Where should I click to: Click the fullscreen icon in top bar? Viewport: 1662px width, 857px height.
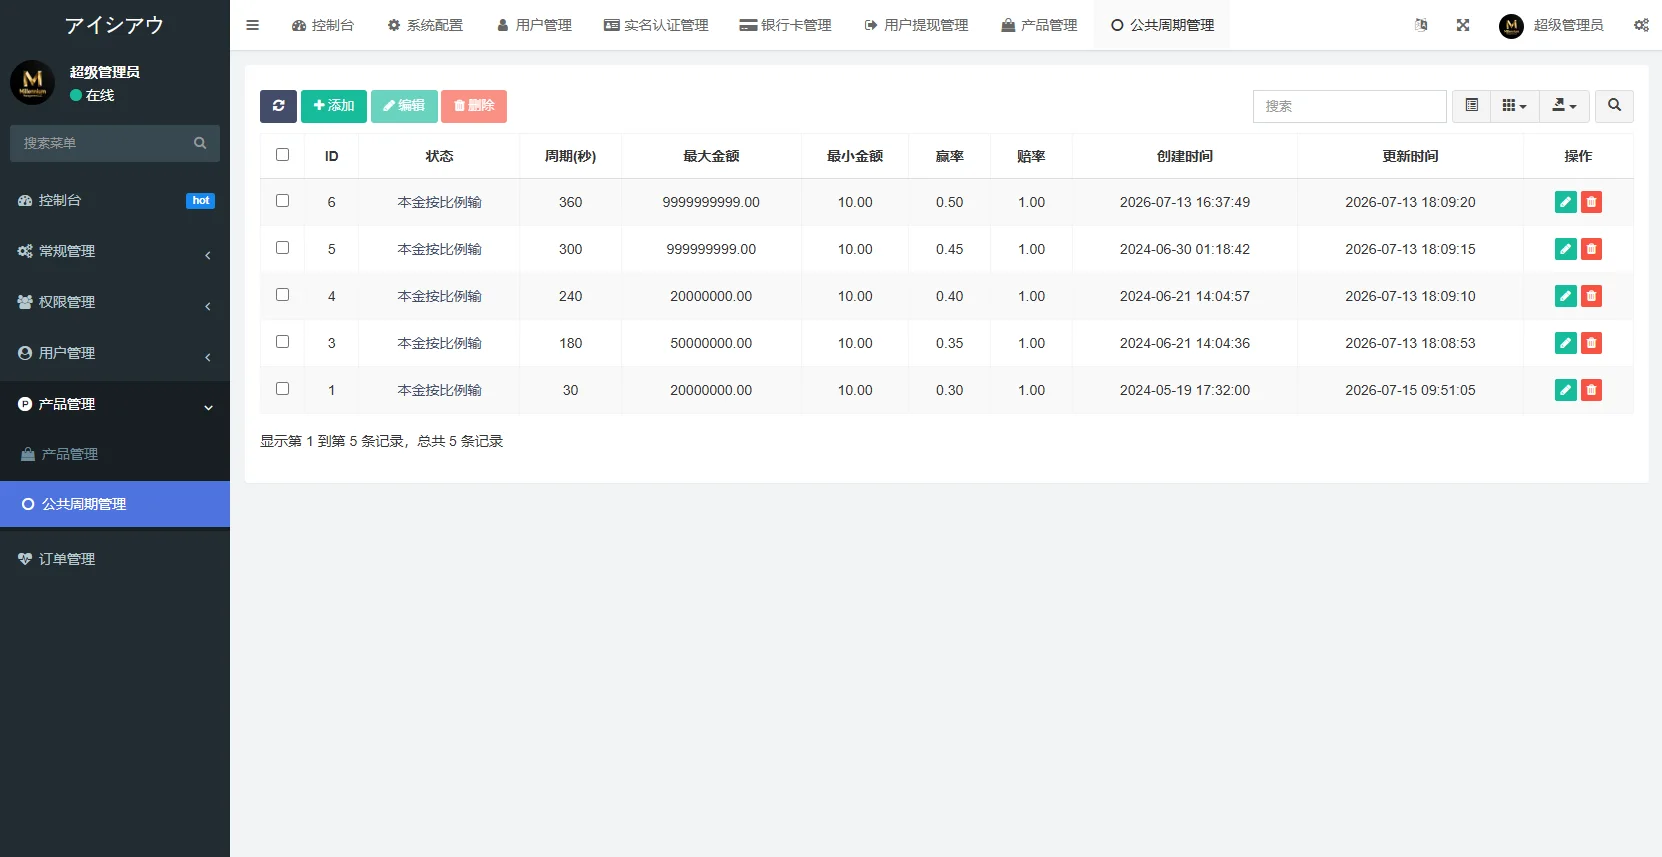(1463, 25)
